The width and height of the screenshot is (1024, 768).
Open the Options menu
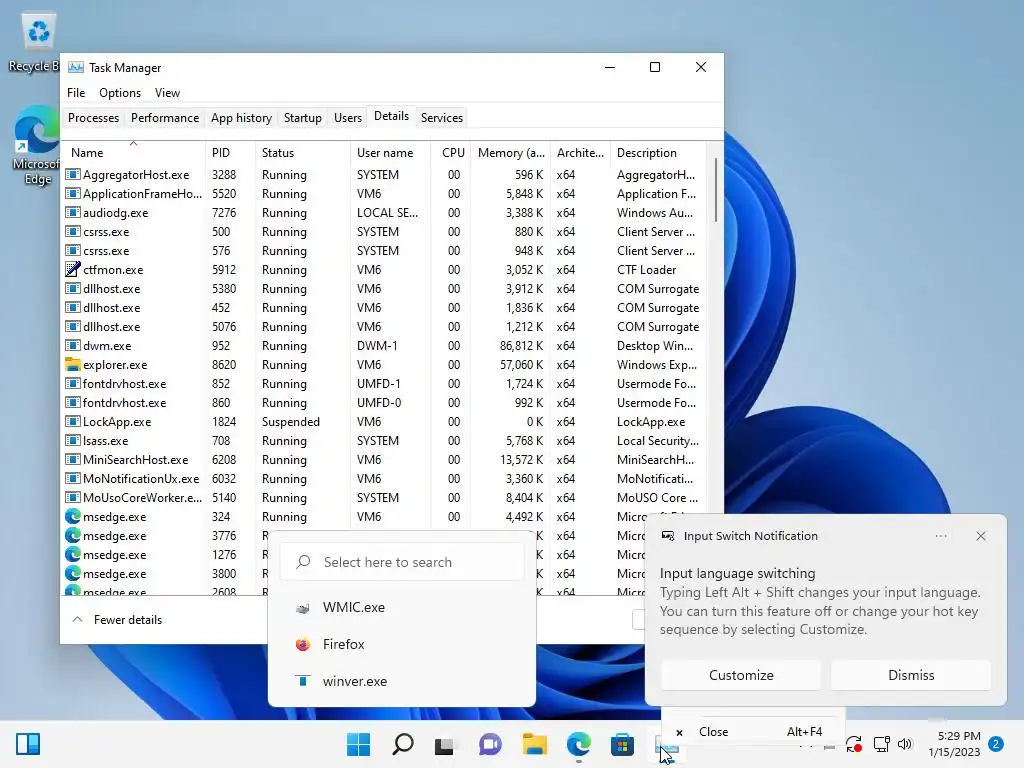pyautogui.click(x=120, y=93)
